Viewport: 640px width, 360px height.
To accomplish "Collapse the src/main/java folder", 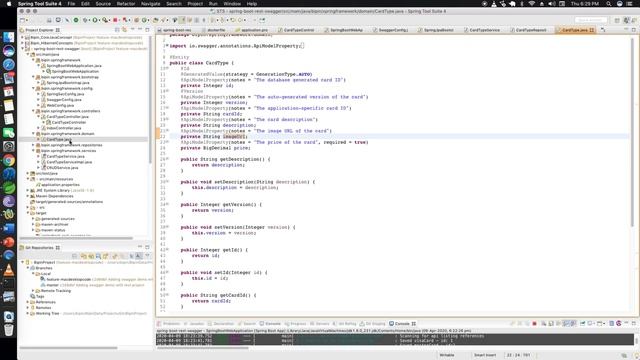I will (x=28, y=54).
